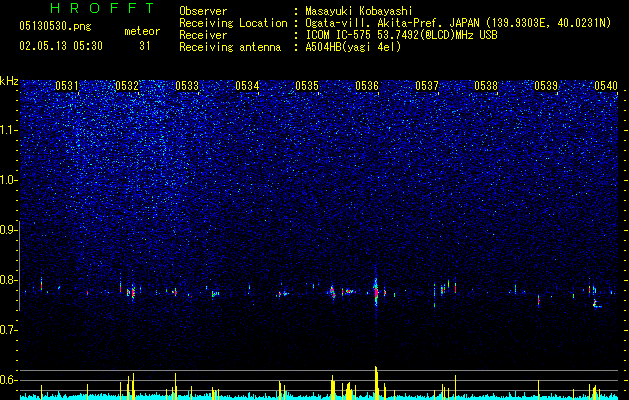Click time marker 0540
Image resolution: width=629 pixels, height=400 pixels.
click(x=606, y=86)
